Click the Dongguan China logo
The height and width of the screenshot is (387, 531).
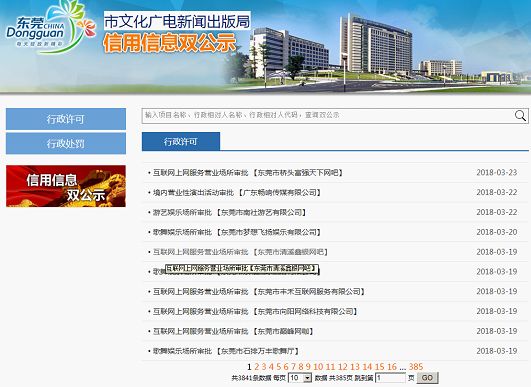(51, 27)
